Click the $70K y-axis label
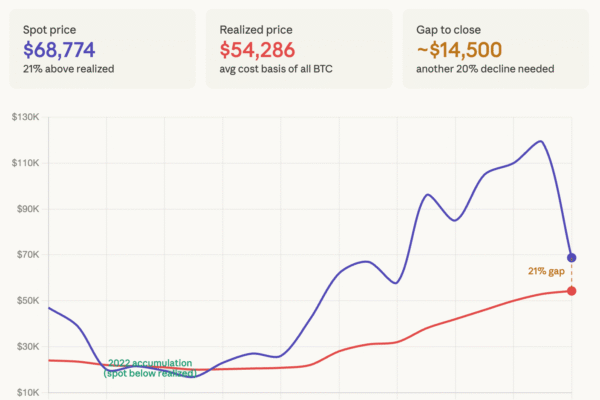 tap(27, 255)
